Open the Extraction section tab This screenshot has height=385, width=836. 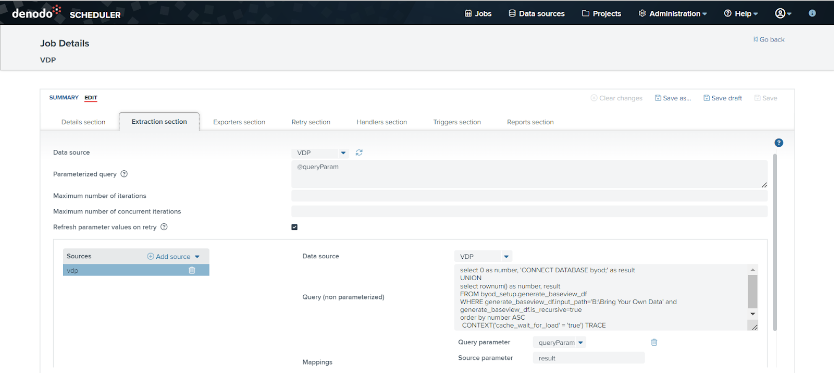click(x=159, y=122)
